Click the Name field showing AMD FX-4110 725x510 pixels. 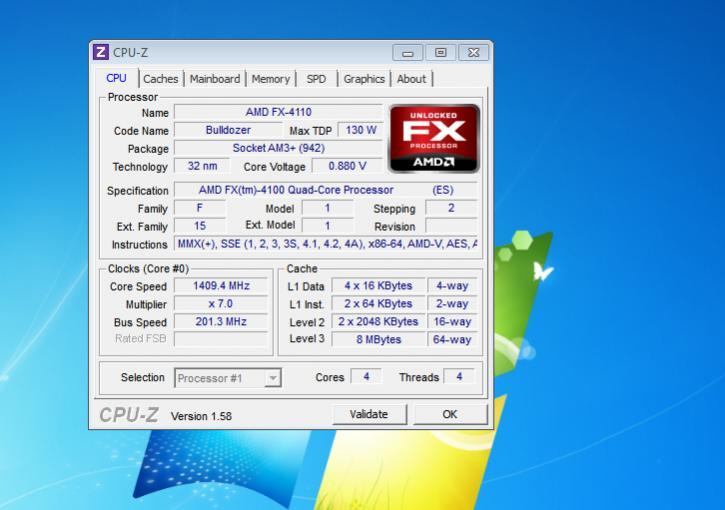click(278, 112)
